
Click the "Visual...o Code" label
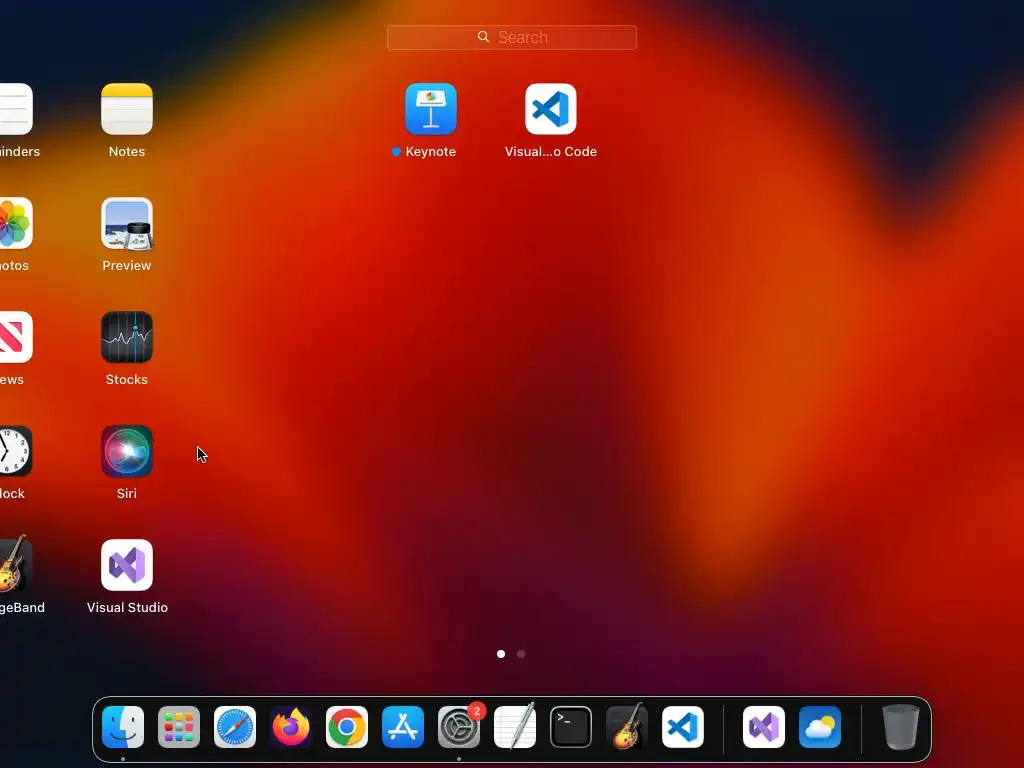tap(551, 152)
